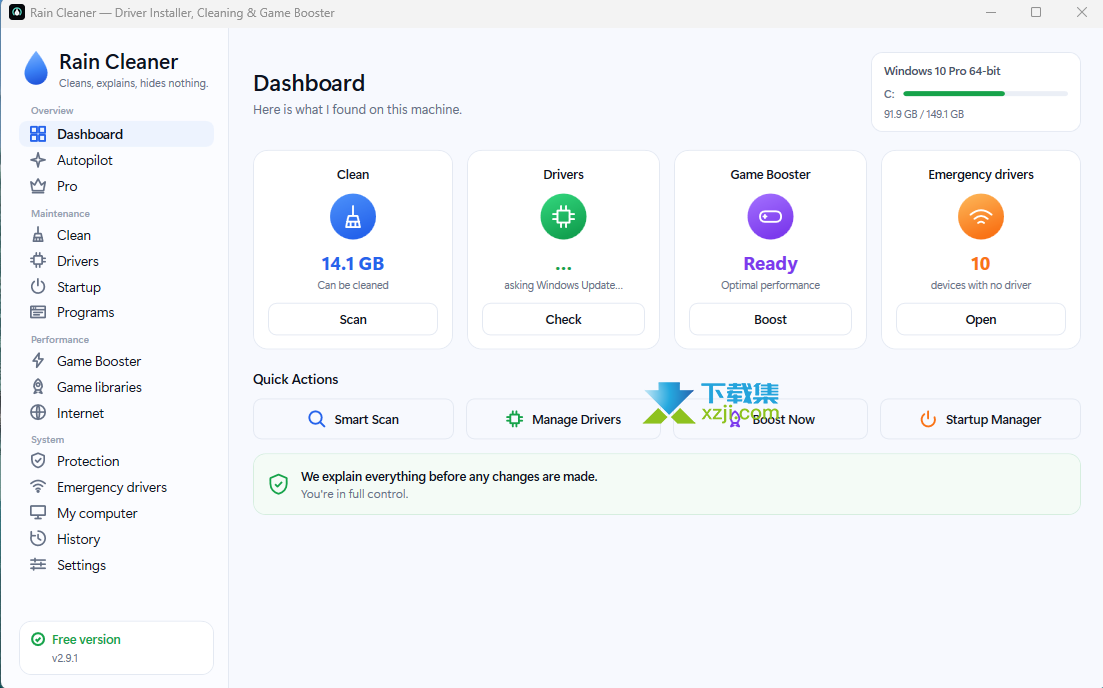
Task: Click the 'devices with no driver' text
Action: [981, 285]
